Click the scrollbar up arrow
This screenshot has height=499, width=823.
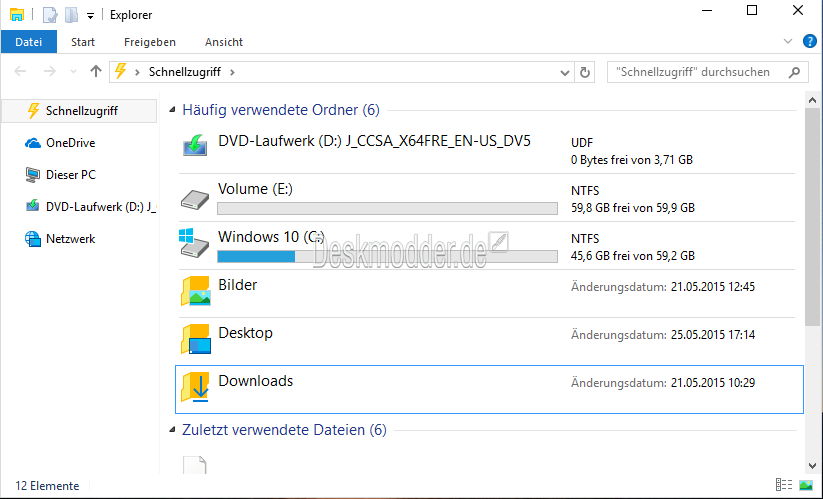[x=812, y=100]
